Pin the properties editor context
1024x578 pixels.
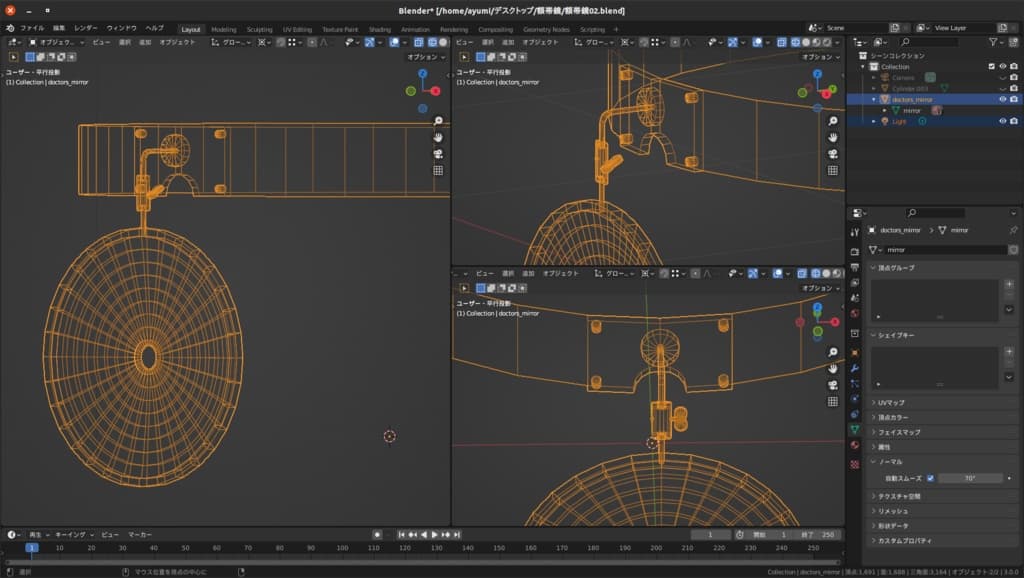[1012, 230]
